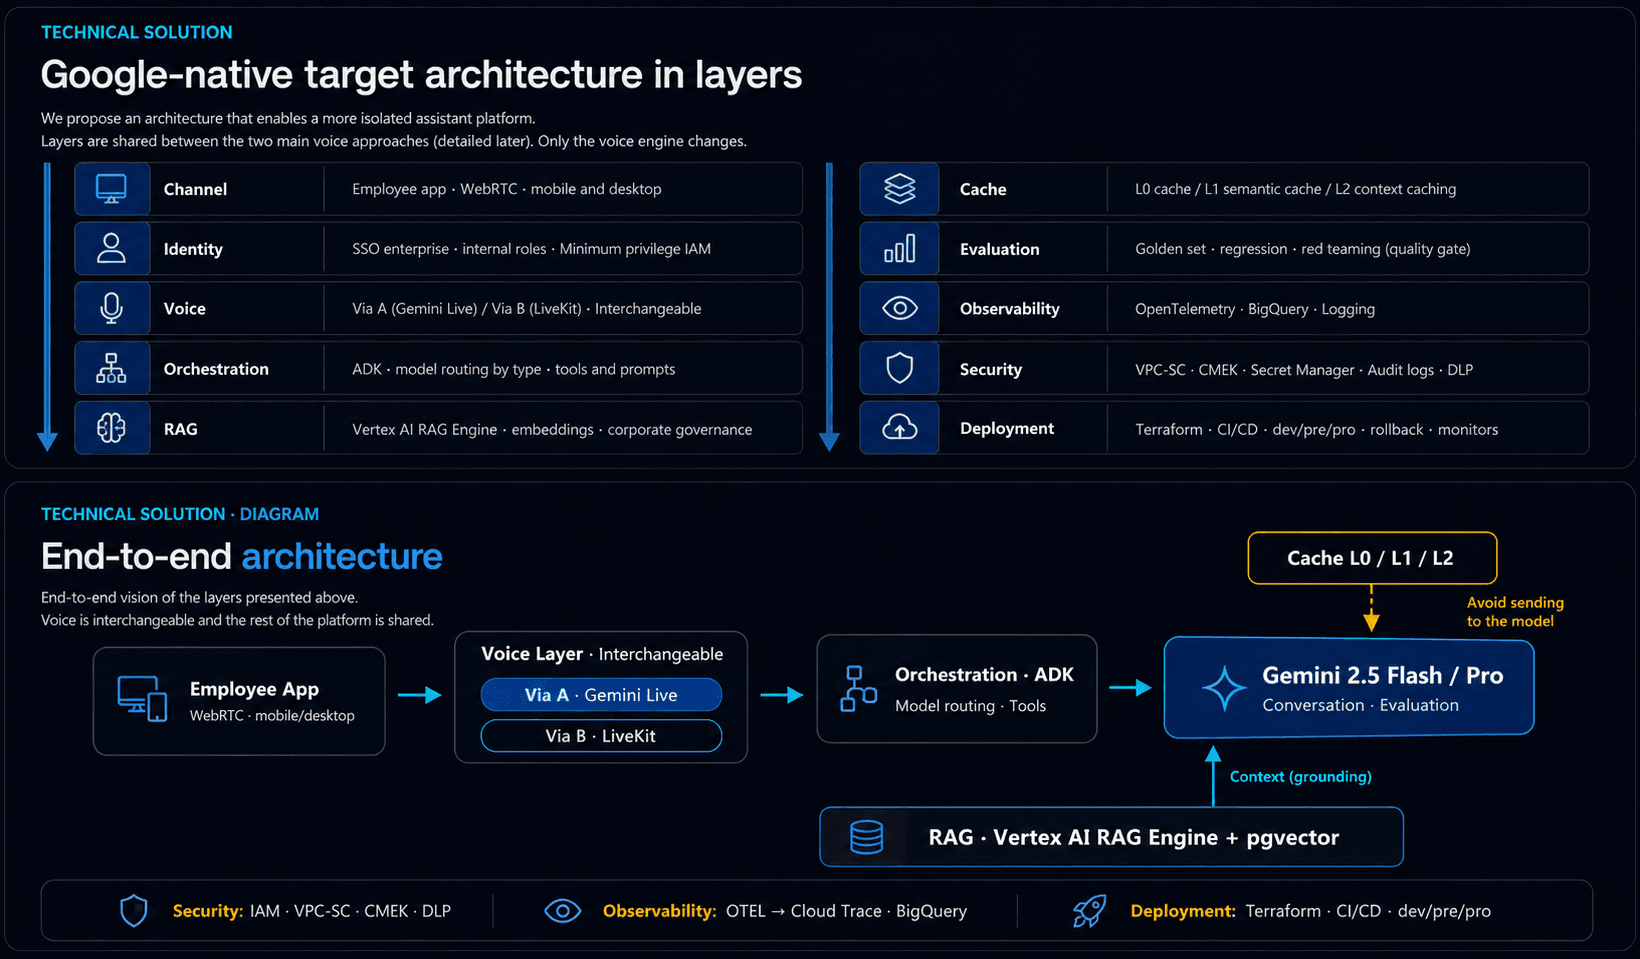This screenshot has width=1640, height=959.
Task: Click the Channel monitor icon
Action: (x=111, y=189)
